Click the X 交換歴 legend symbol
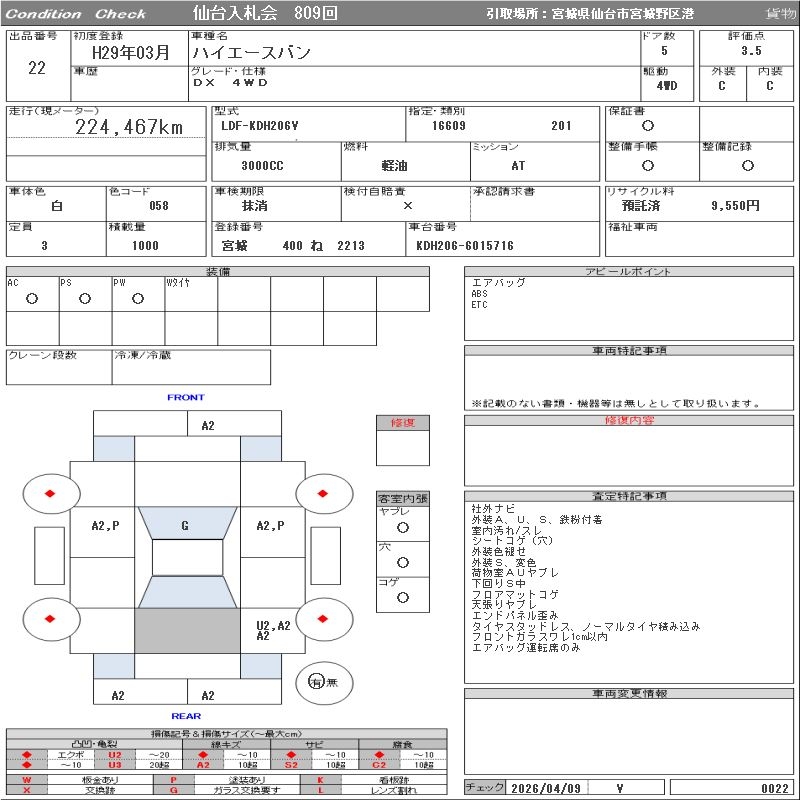 pos(27,790)
